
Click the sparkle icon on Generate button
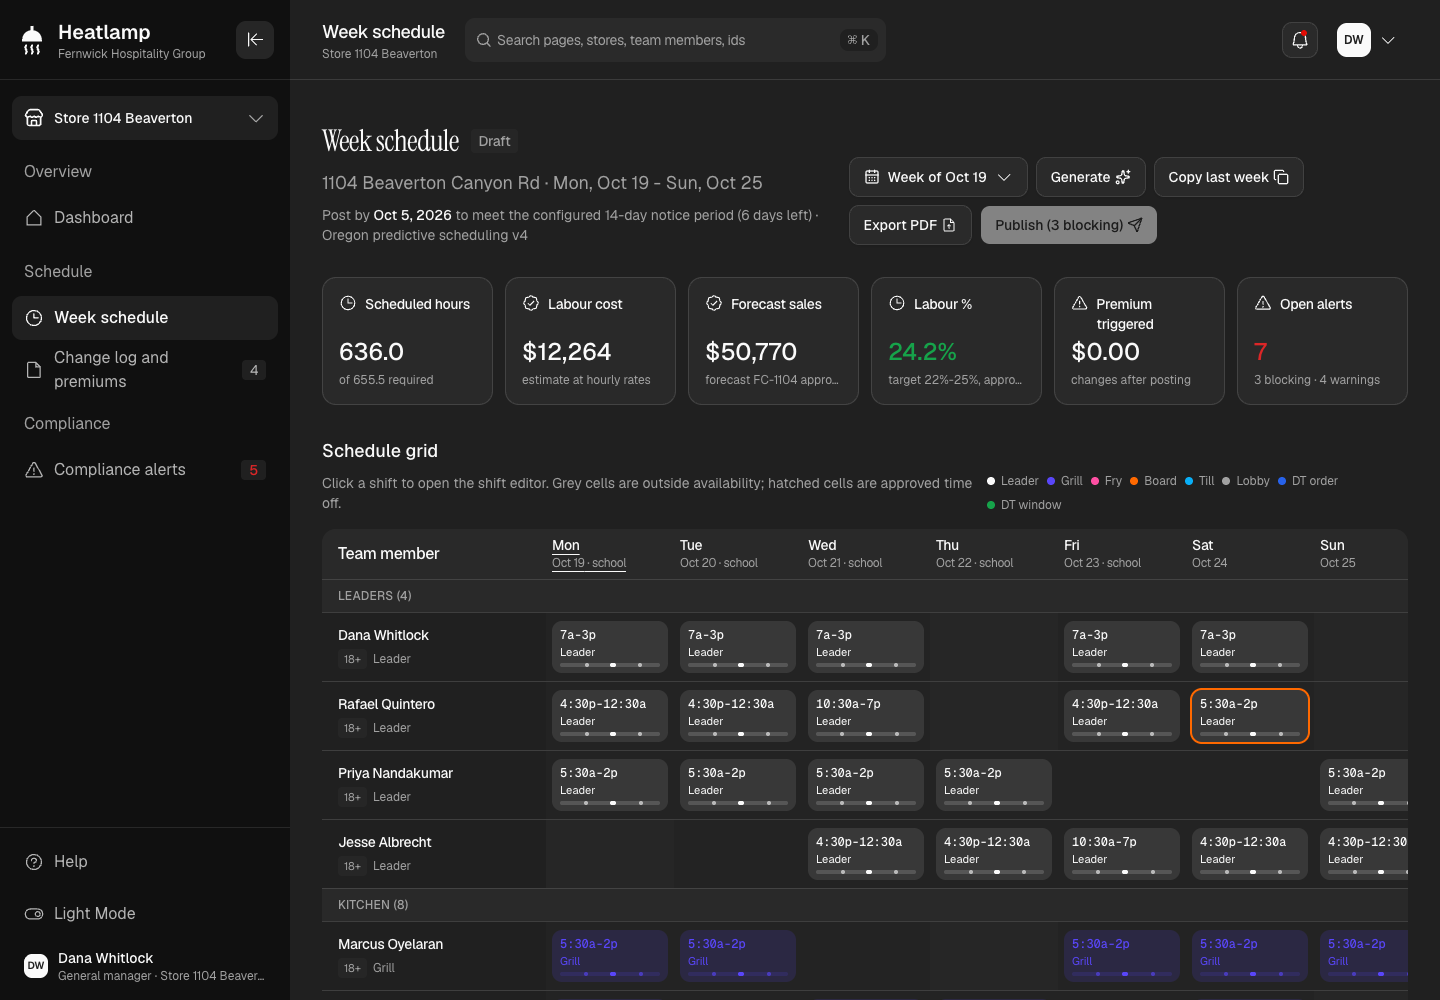[1123, 177]
